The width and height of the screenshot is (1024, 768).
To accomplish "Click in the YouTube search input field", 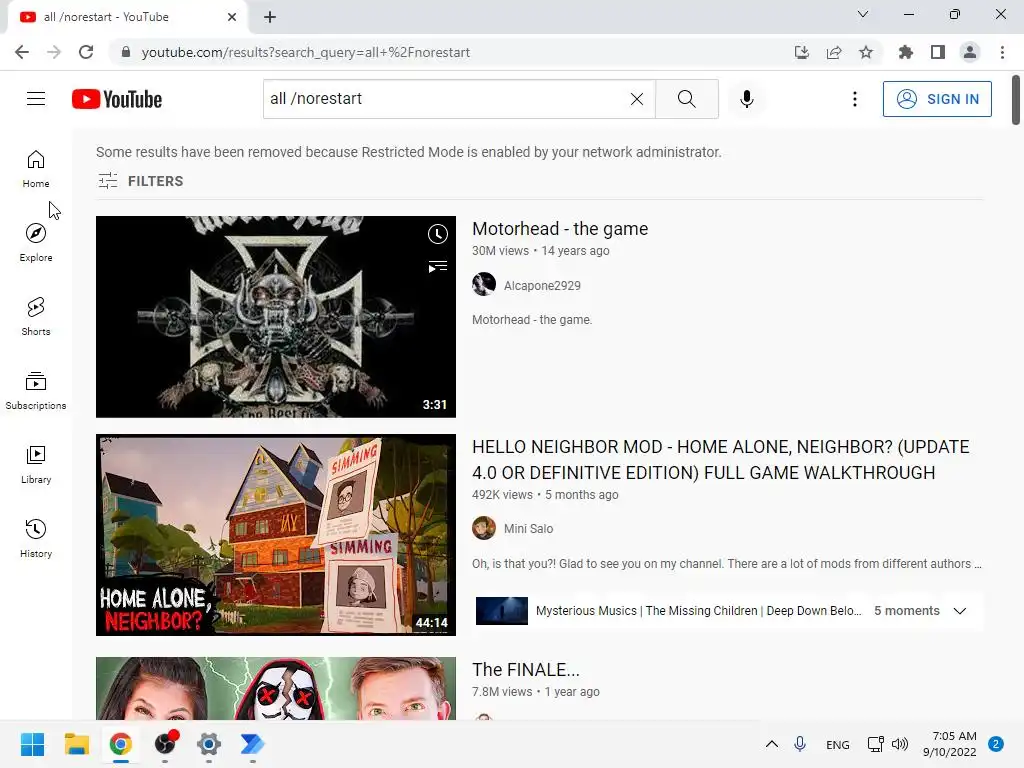I will 444,99.
